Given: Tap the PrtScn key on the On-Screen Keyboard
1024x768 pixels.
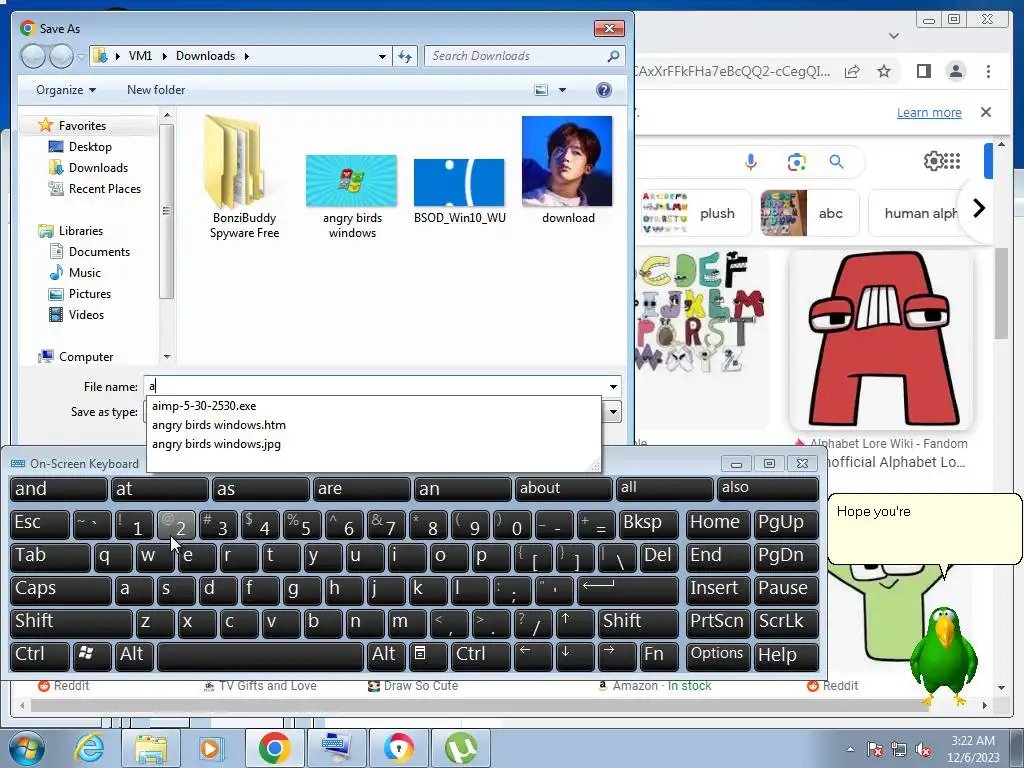Looking at the screenshot, I should [718, 622].
